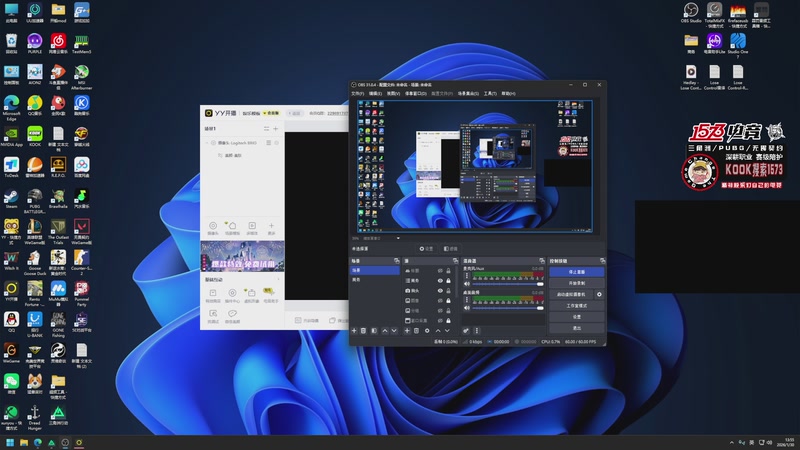Screen dimensions: 800x450
Task: Toggle visibility eye of the fourth source row
Action: coord(440,301)
